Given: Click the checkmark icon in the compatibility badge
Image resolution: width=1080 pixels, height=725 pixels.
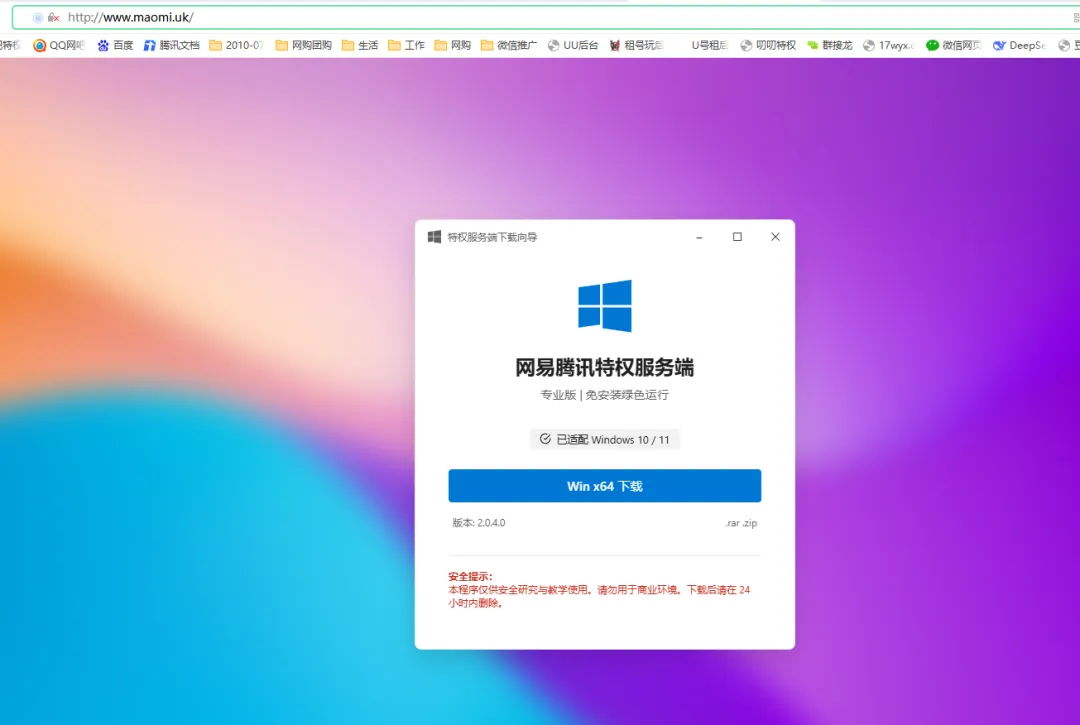Looking at the screenshot, I should pos(545,439).
